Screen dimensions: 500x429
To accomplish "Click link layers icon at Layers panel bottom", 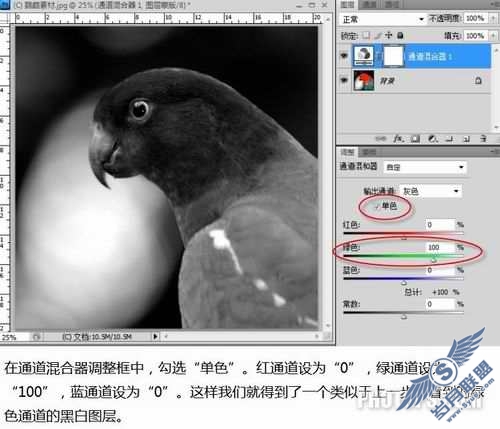I will point(380,138).
